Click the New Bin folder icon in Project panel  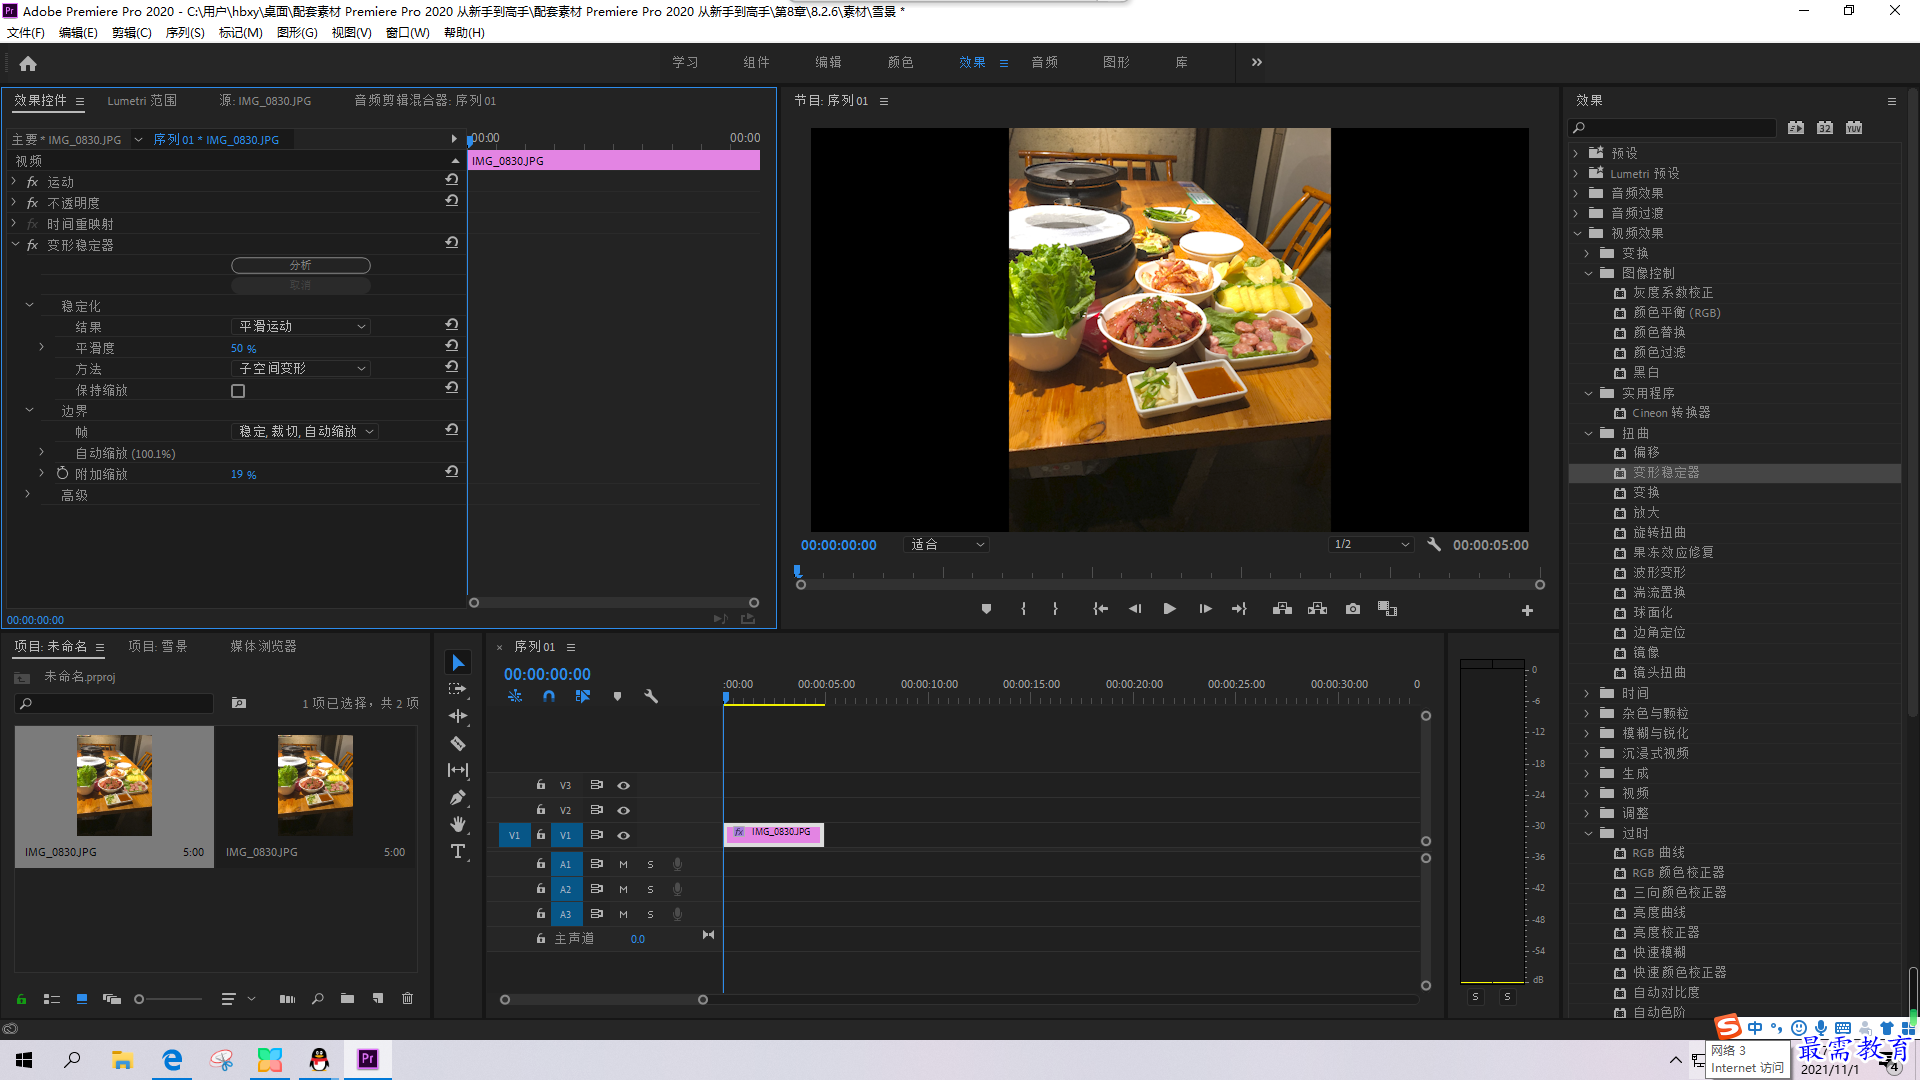[347, 998]
